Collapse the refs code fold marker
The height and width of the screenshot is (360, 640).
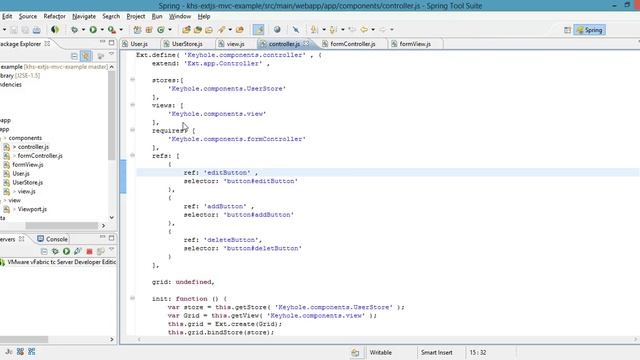[132, 155]
